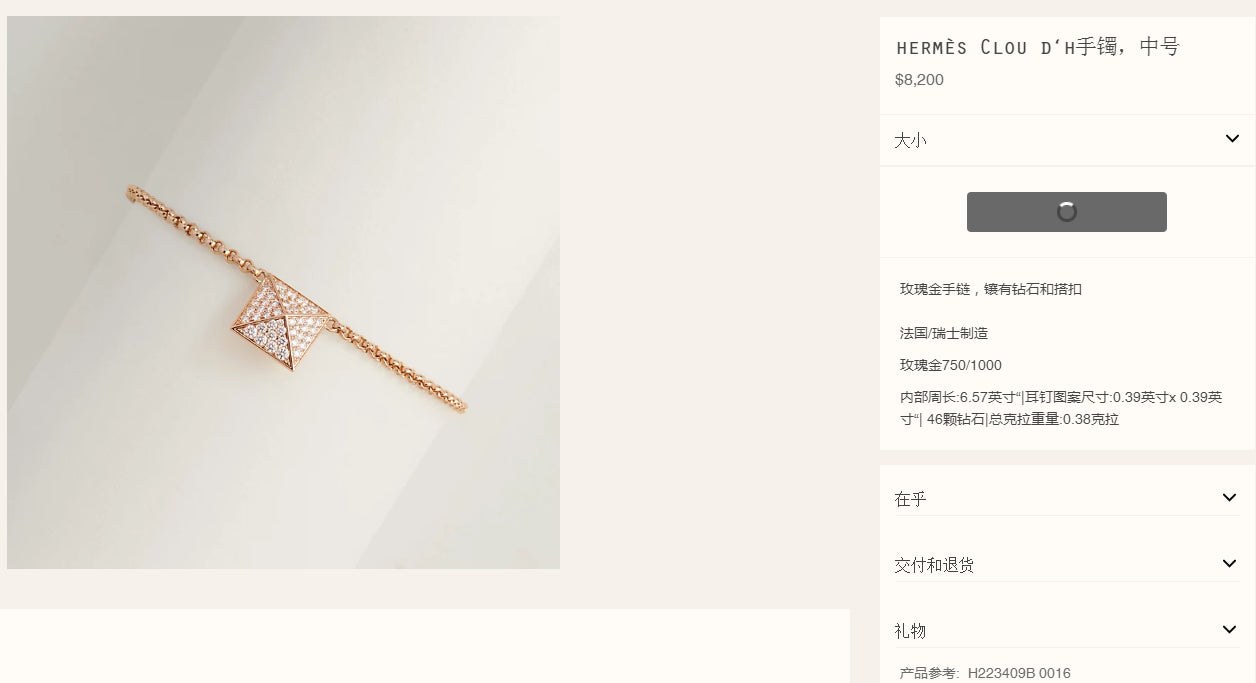Expand the 大小 size chevron arrow
This screenshot has width=1256, height=683.
pos(1232,139)
